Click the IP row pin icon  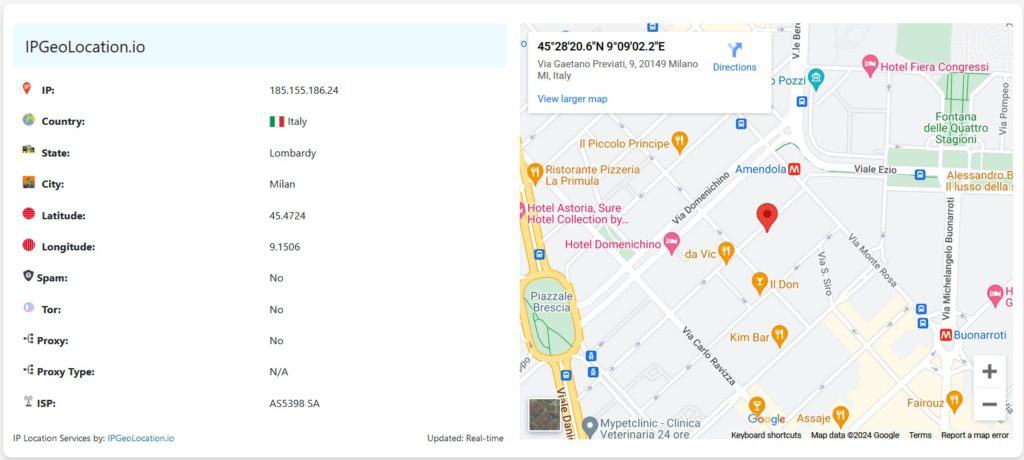click(27, 88)
